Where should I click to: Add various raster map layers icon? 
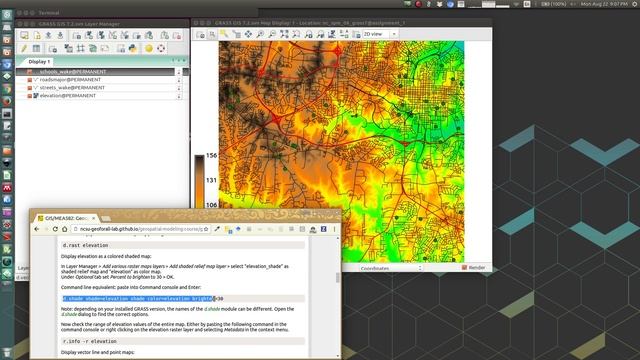[x=101, y=36]
